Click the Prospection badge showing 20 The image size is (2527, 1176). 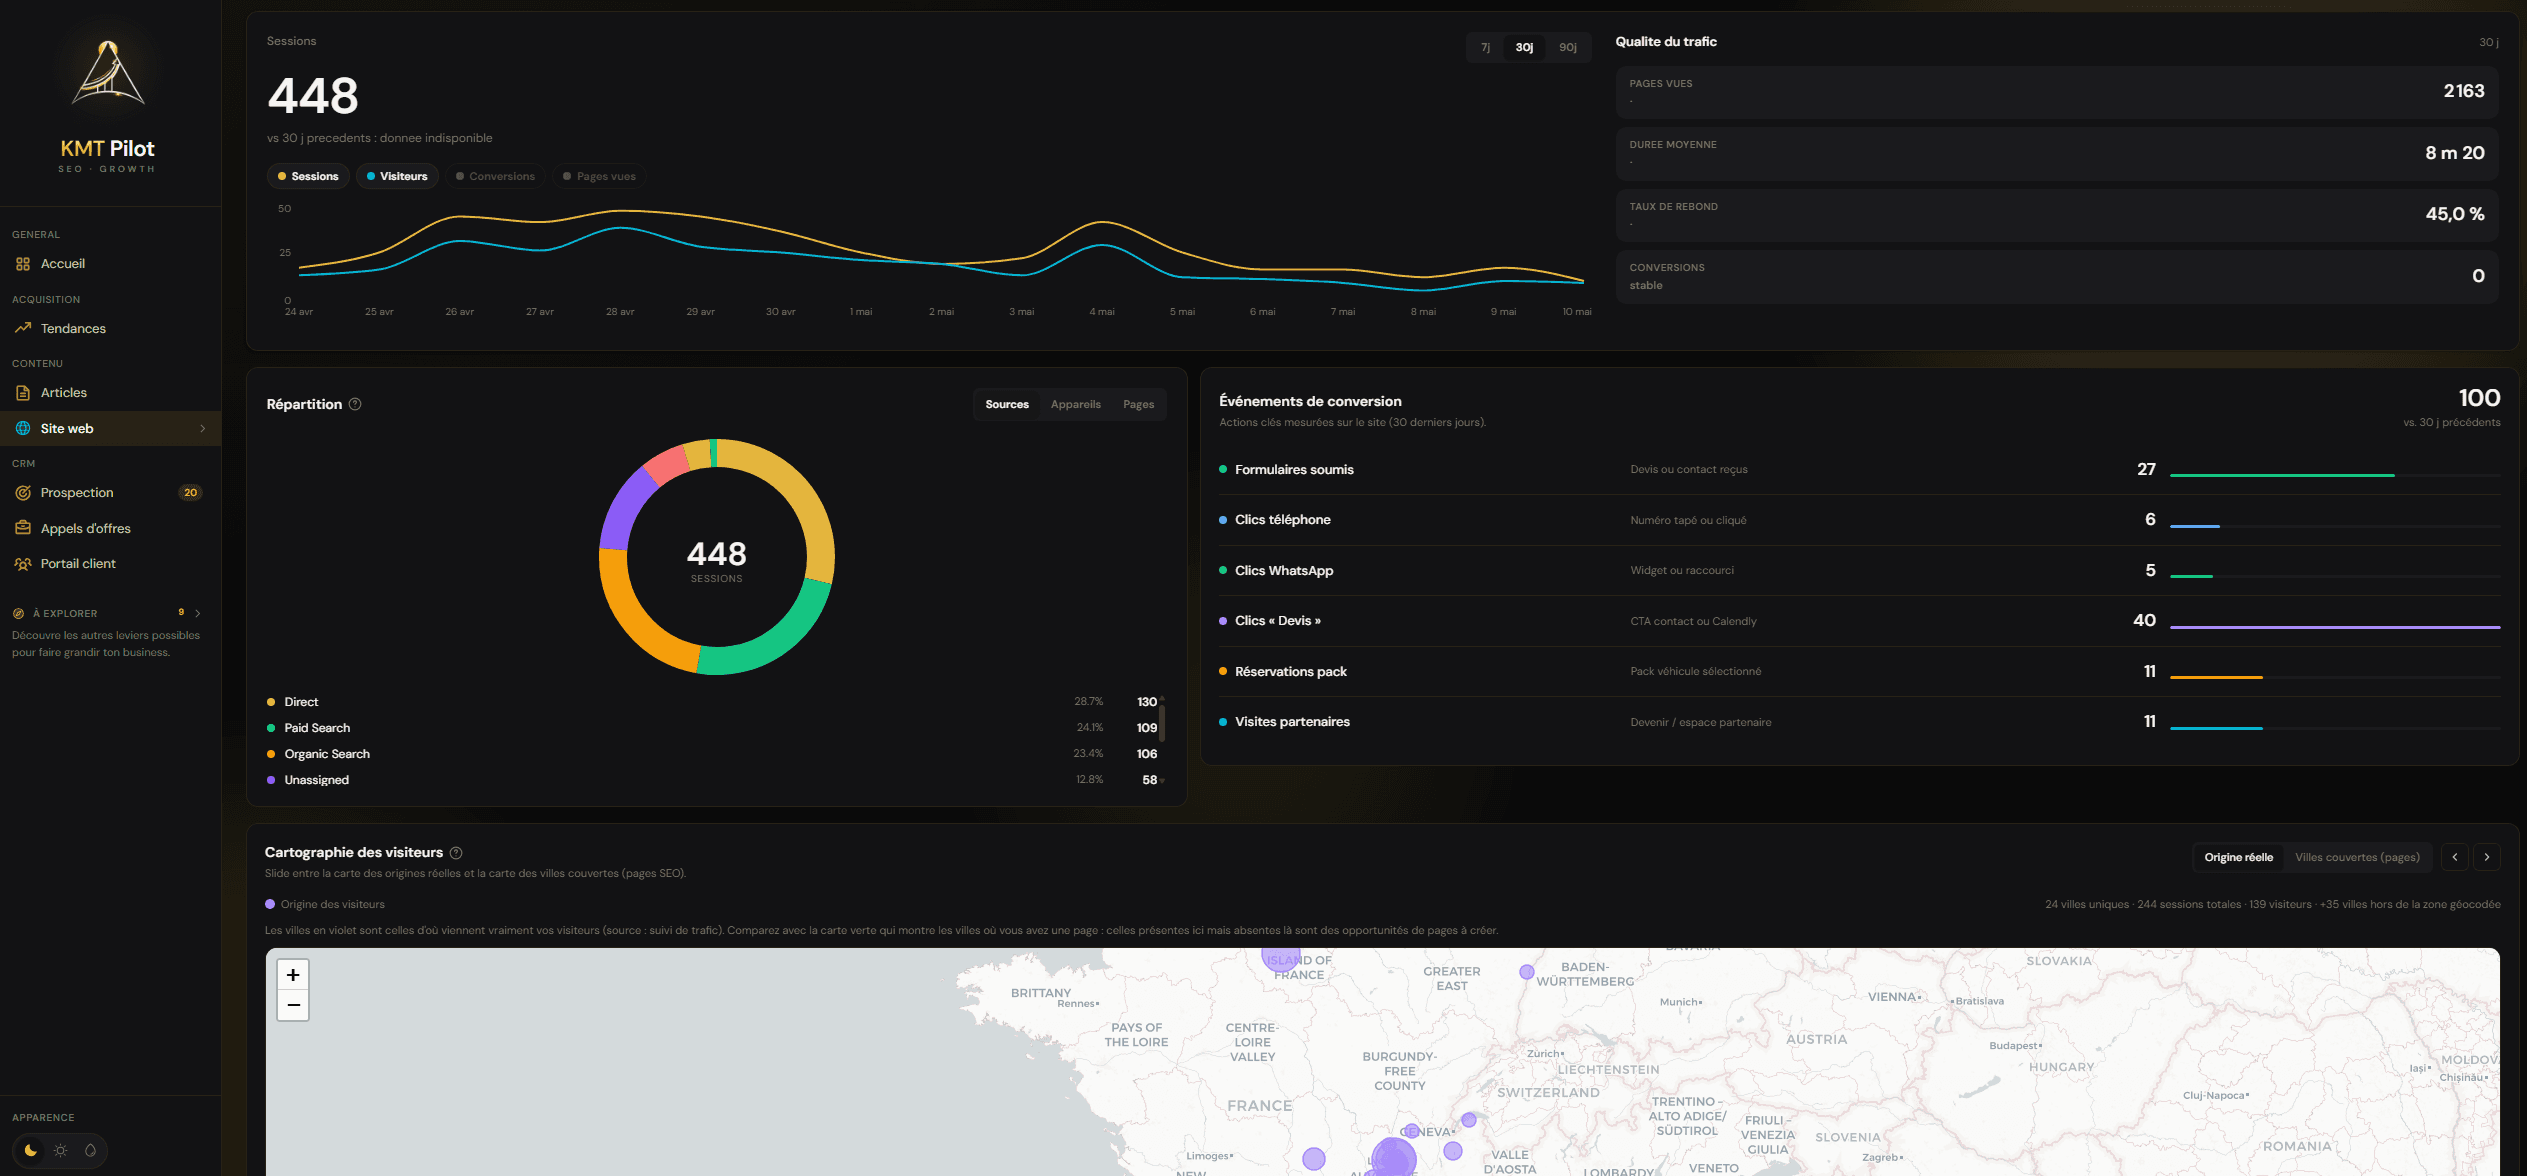coord(190,493)
